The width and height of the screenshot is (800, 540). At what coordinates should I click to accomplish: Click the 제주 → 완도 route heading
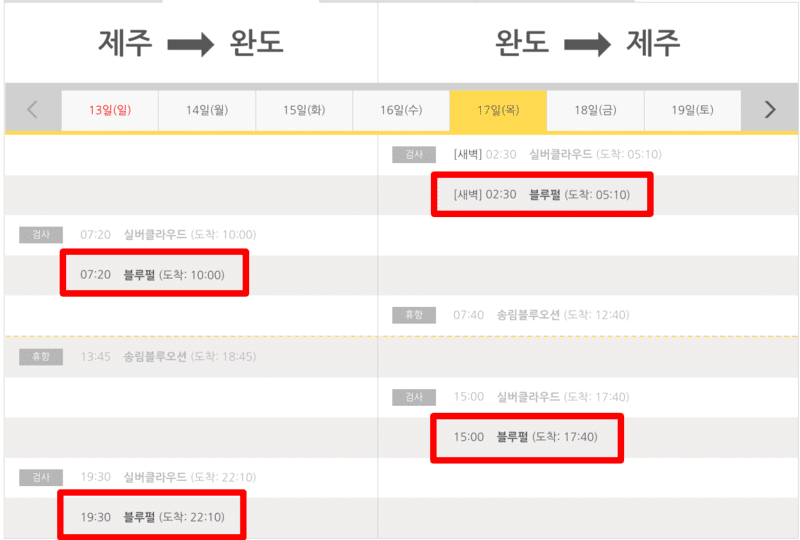coord(191,43)
